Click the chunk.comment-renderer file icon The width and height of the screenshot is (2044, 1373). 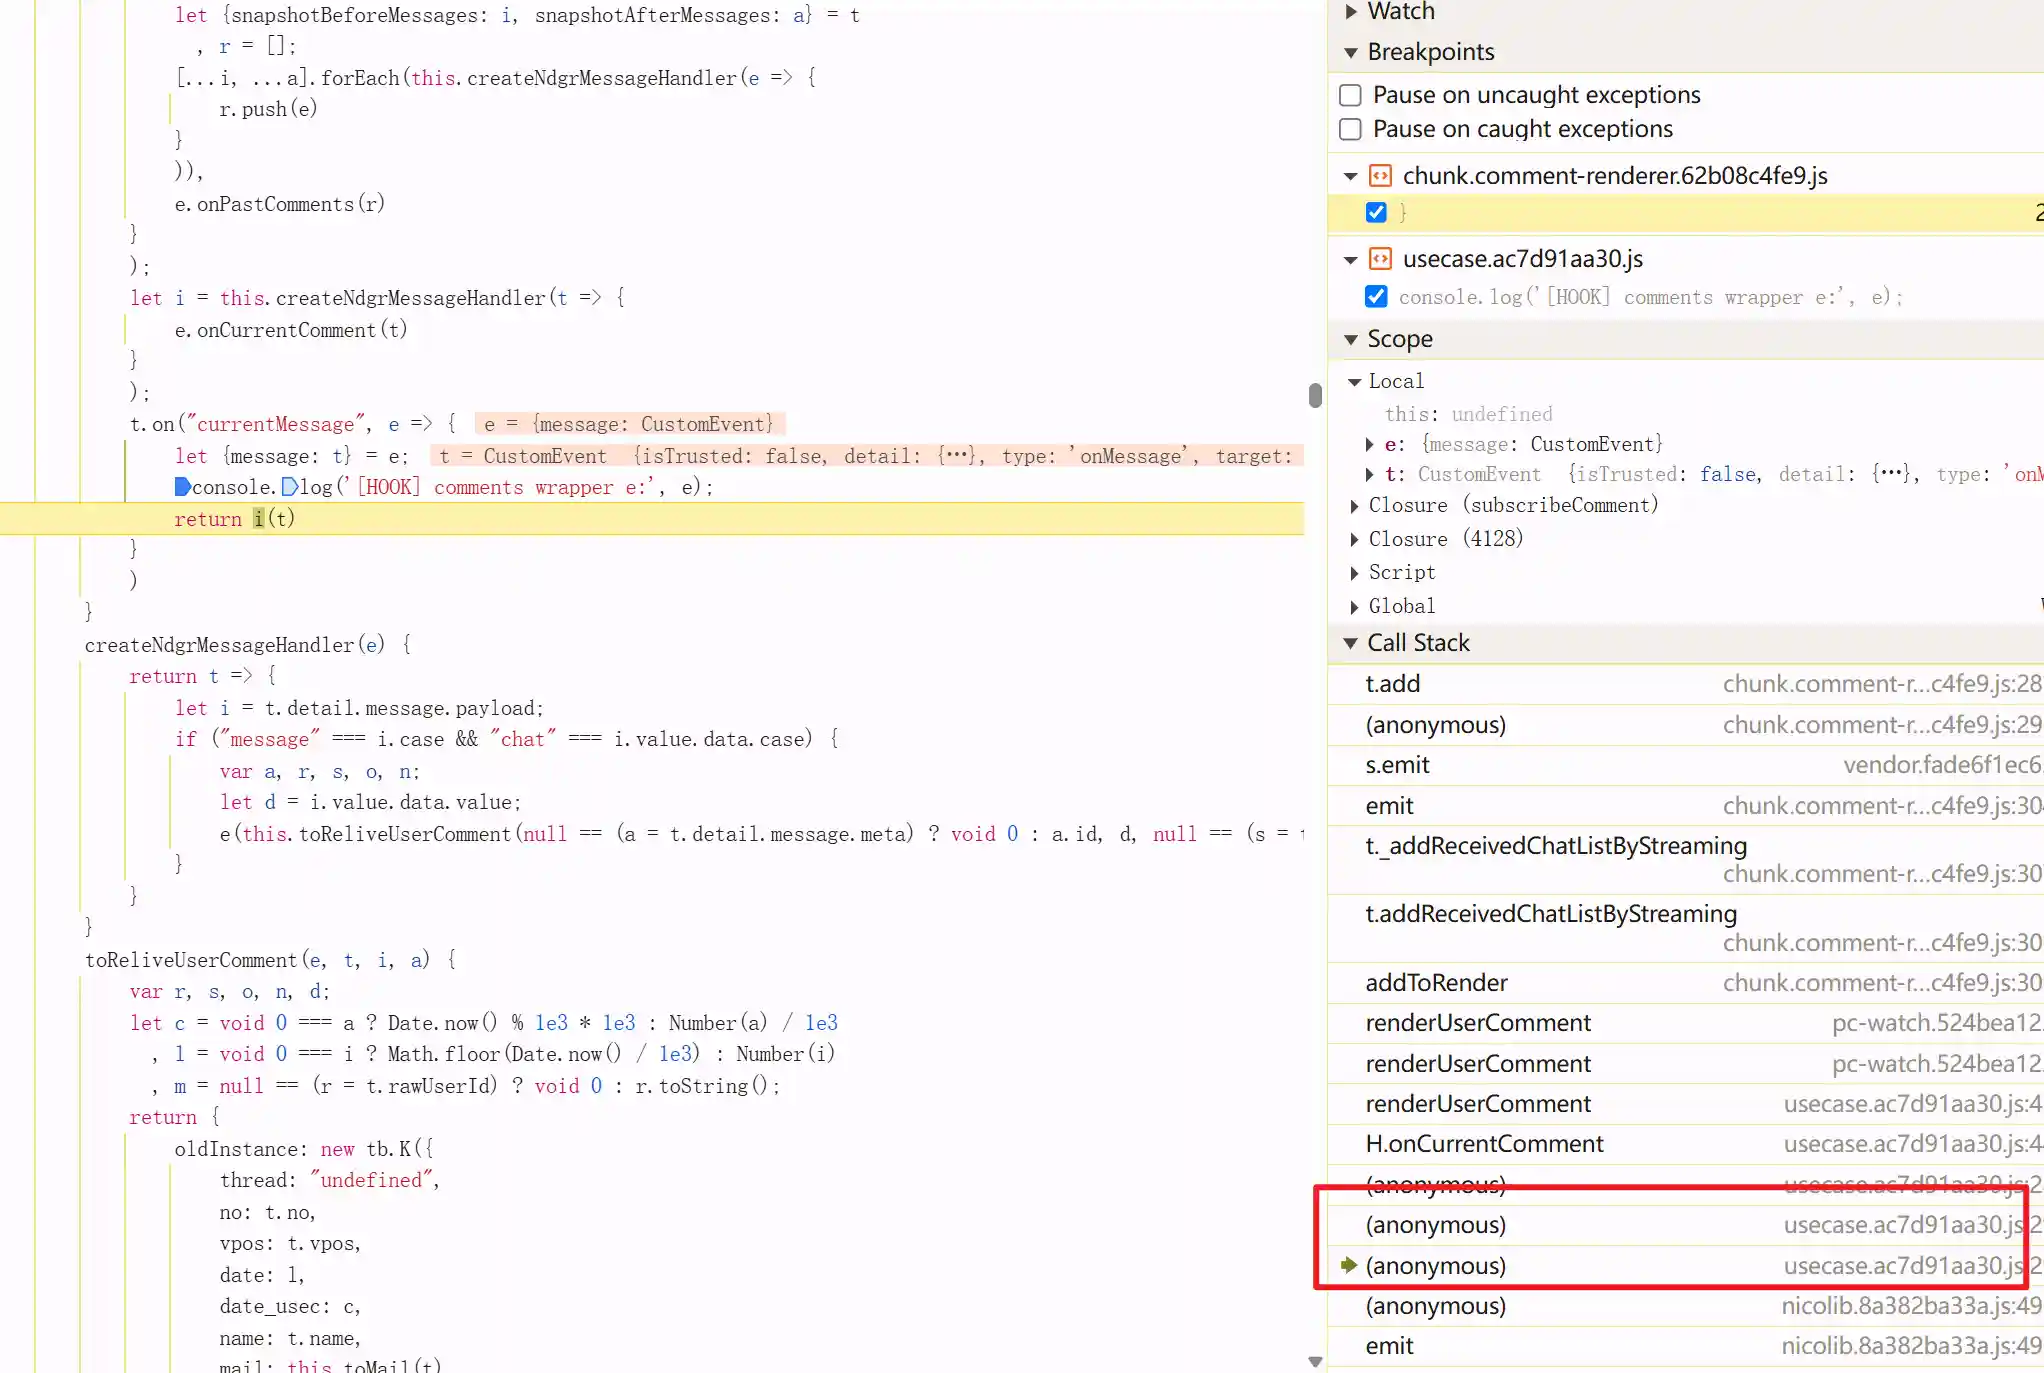point(1380,176)
